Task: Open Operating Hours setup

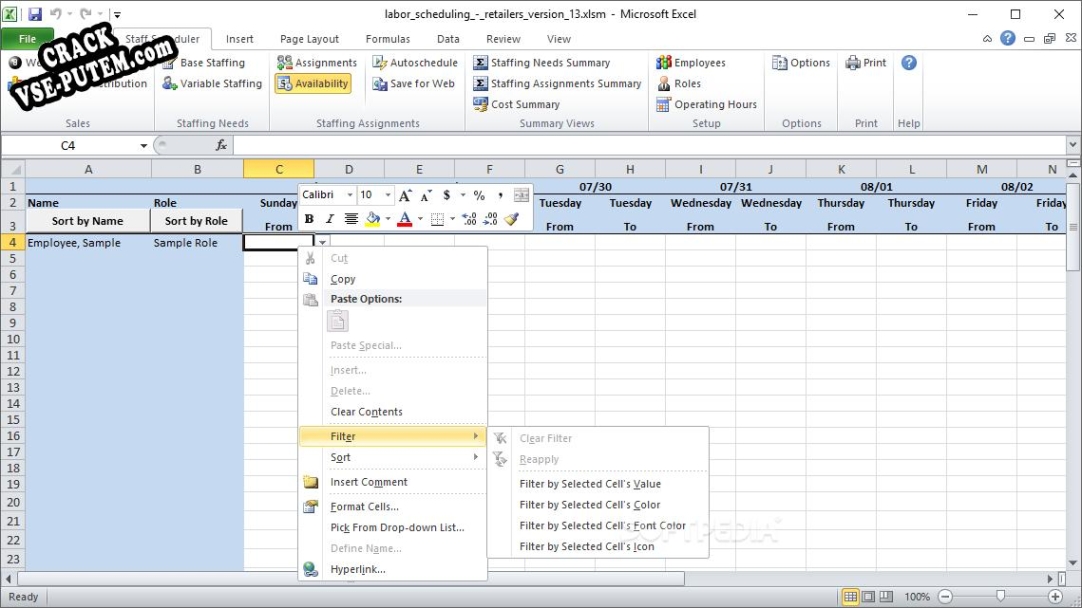Action: 706,104
